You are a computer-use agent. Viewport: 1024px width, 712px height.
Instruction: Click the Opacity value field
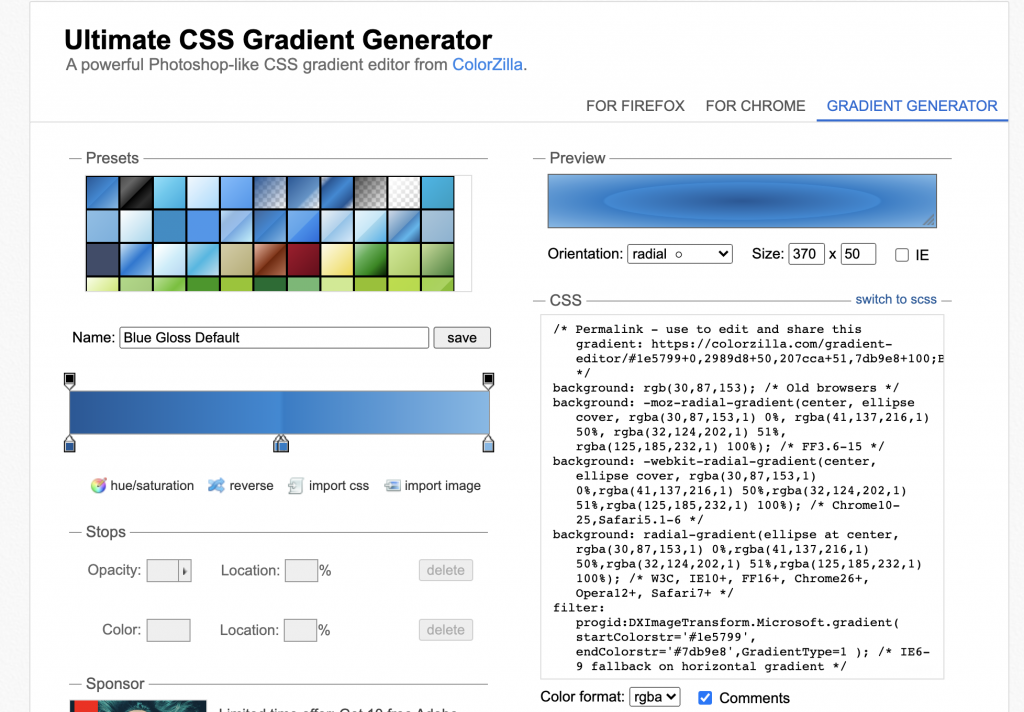[x=163, y=571]
